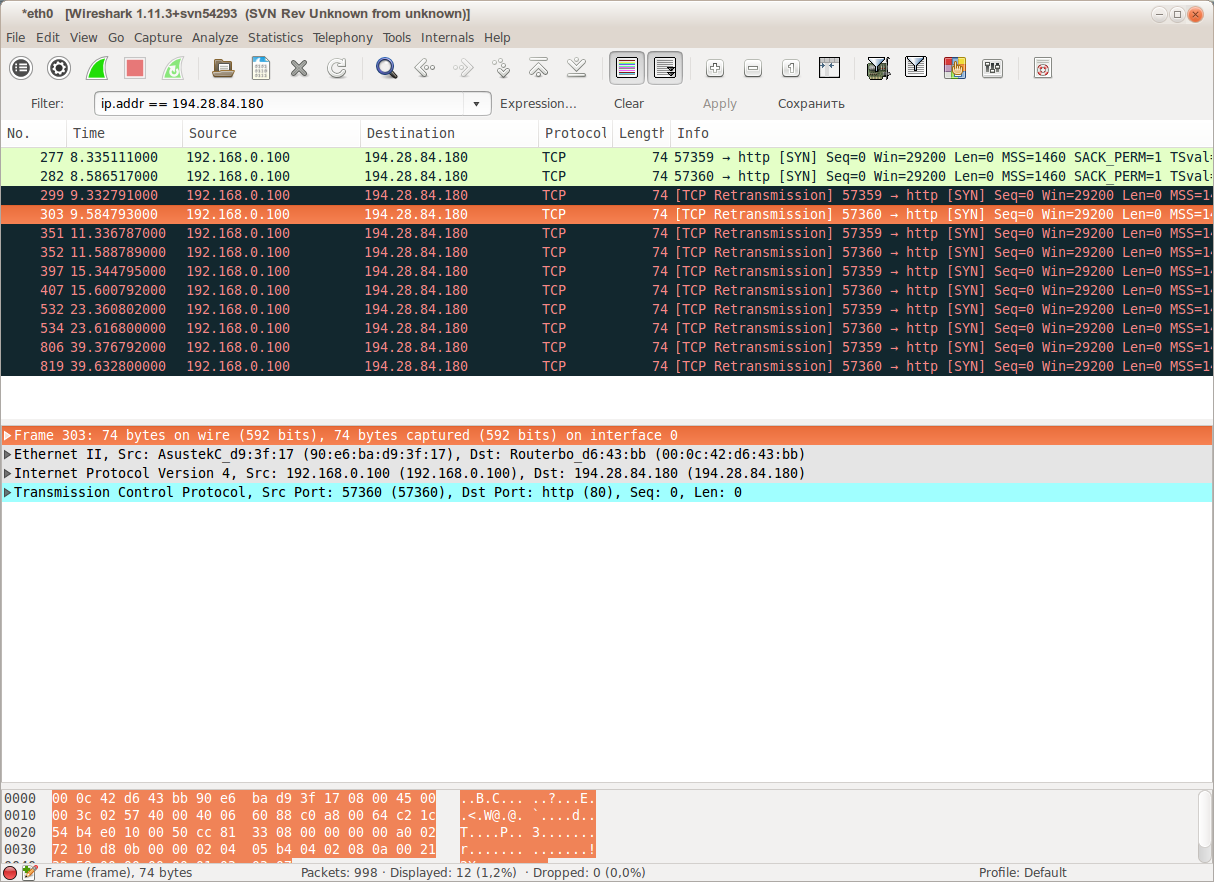Click the Find Packet magnifier icon
The width and height of the screenshot is (1214, 882).
[x=386, y=68]
